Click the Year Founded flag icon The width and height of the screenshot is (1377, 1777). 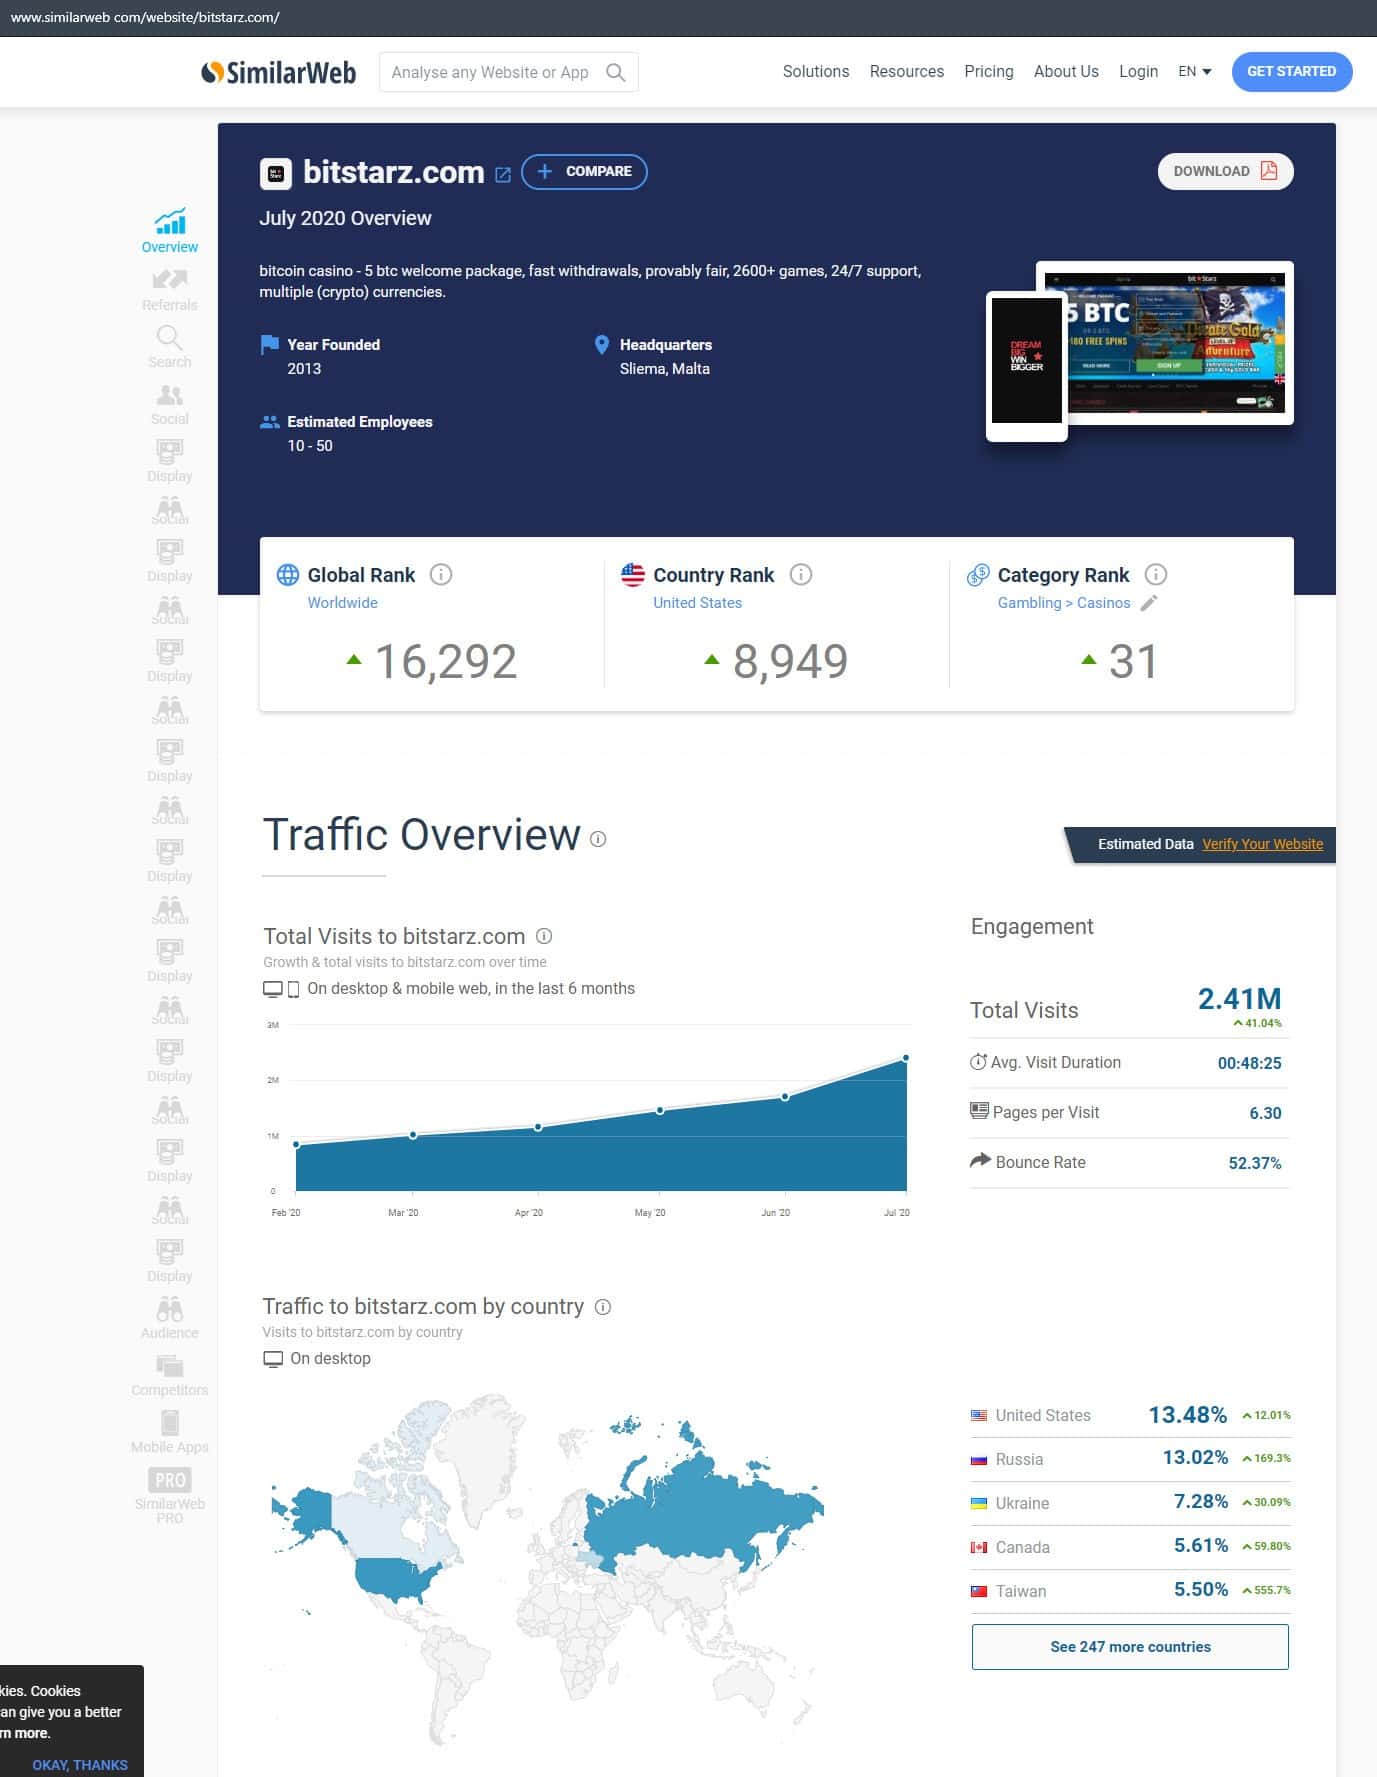269,345
